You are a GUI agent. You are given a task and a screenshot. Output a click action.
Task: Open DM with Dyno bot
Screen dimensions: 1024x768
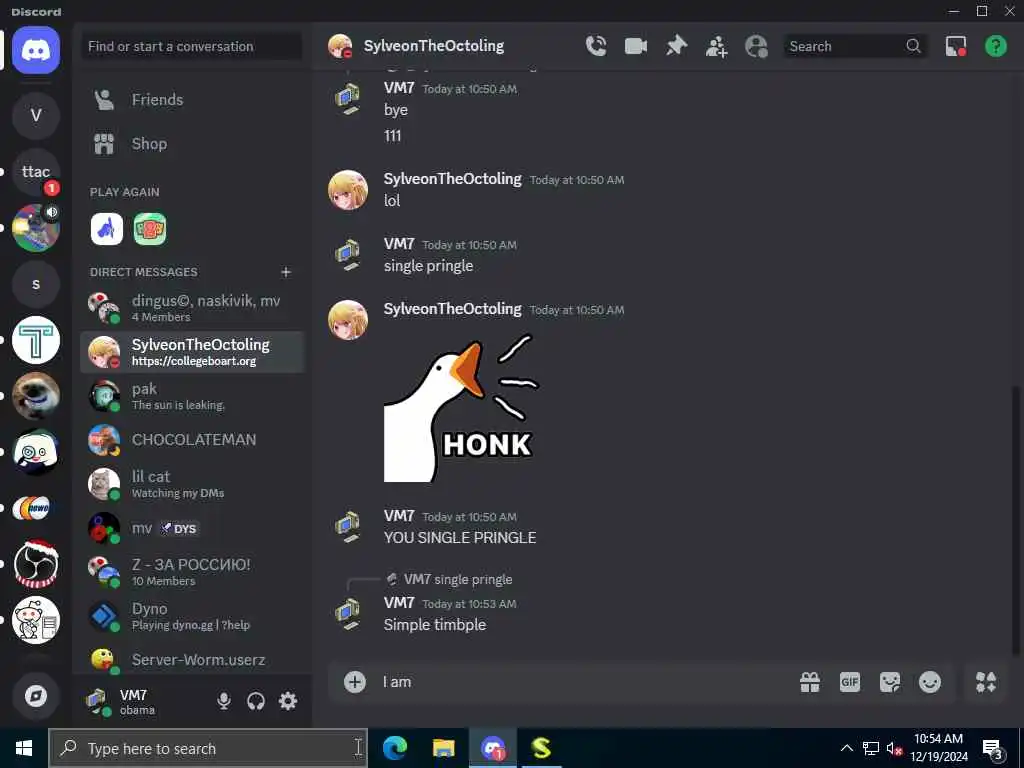point(191,616)
